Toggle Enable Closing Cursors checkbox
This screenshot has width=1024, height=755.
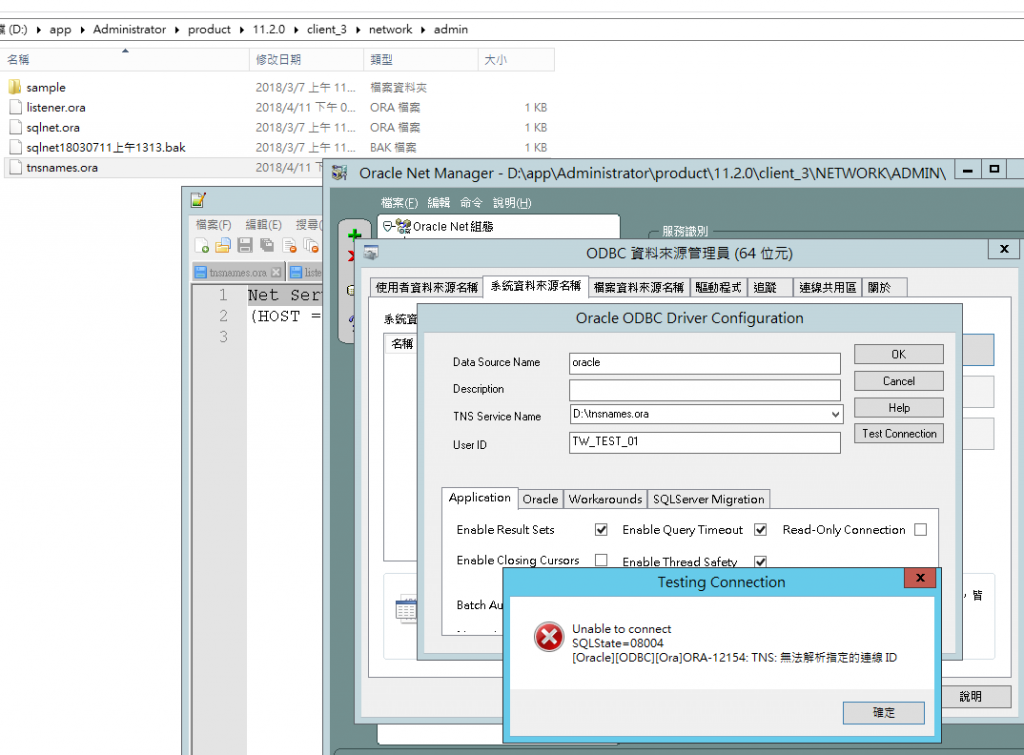click(x=601, y=560)
